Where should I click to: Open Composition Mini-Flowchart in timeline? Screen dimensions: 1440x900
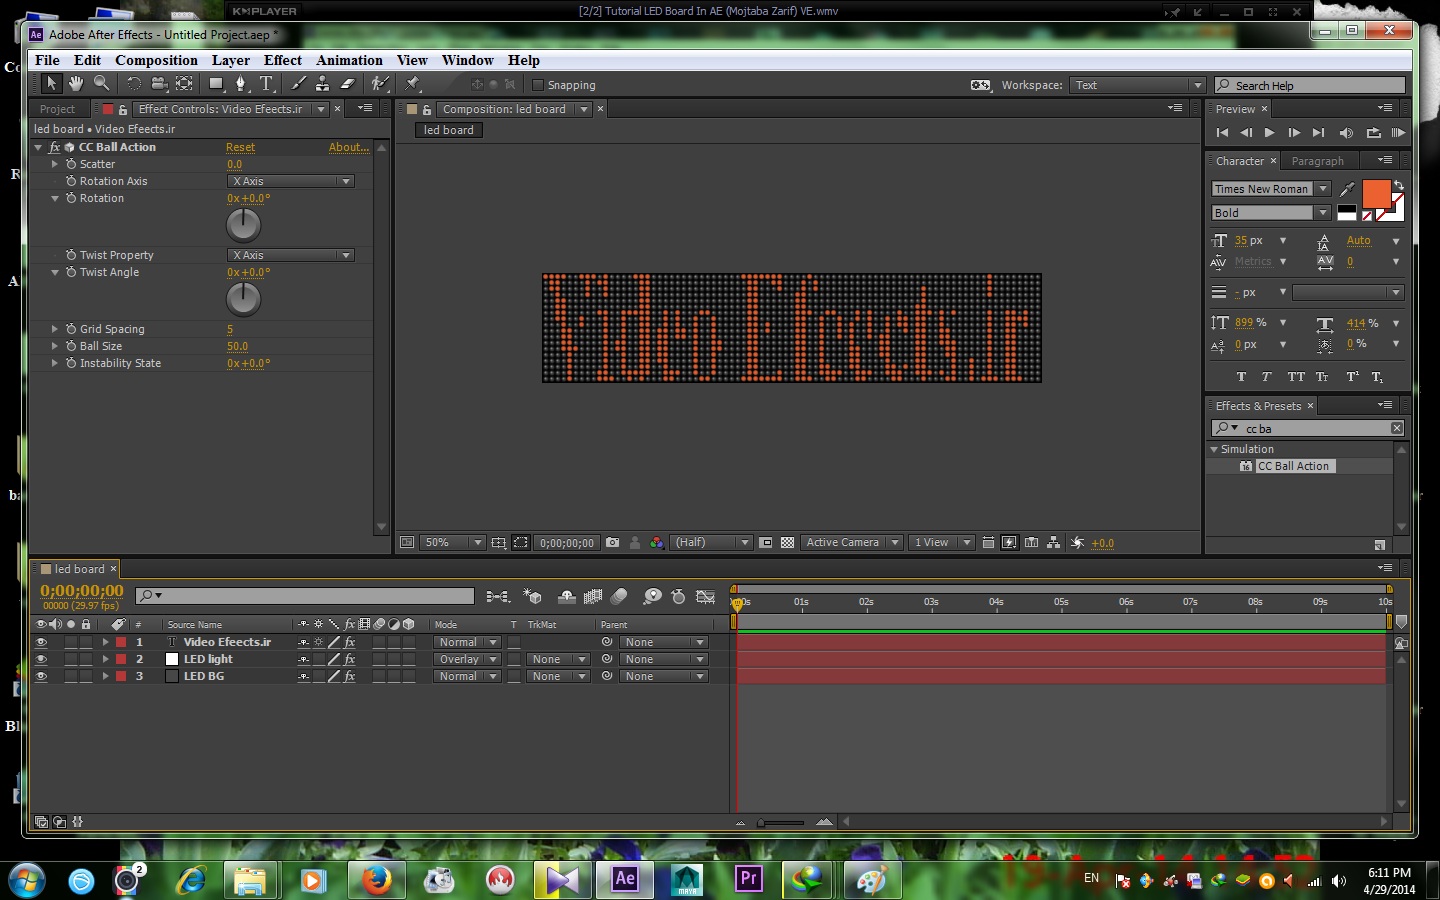(497, 597)
